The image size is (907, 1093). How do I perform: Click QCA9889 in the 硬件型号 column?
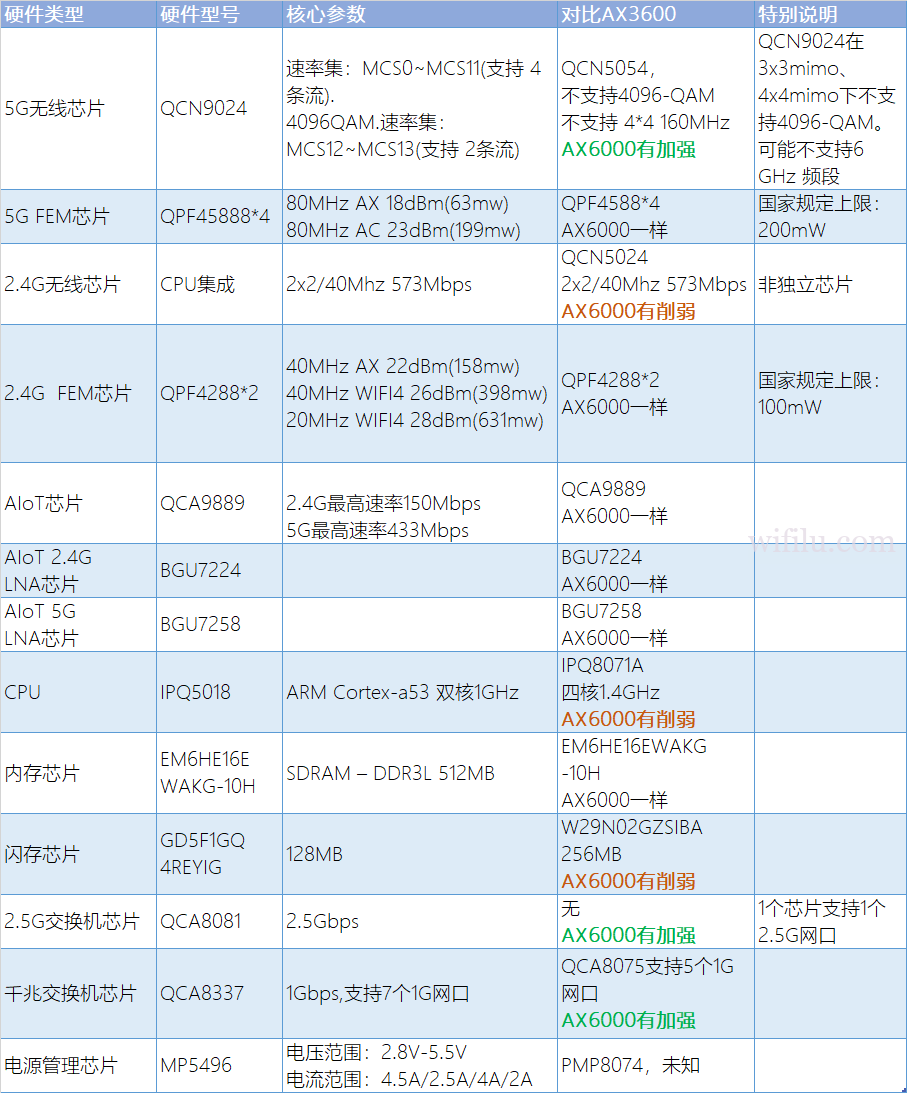219,503
